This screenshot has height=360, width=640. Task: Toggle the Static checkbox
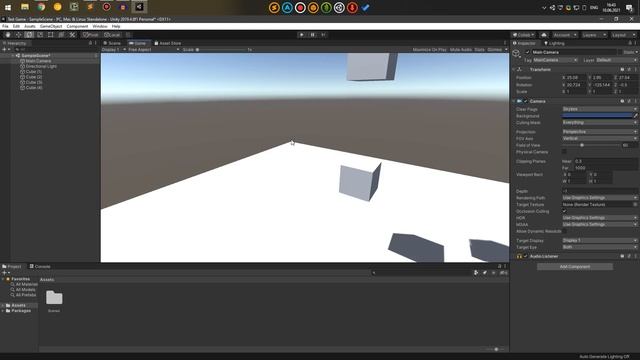(620, 52)
